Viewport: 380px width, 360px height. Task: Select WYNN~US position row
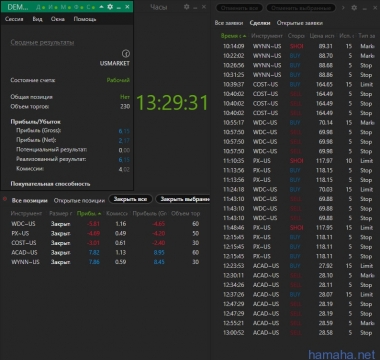point(105,262)
